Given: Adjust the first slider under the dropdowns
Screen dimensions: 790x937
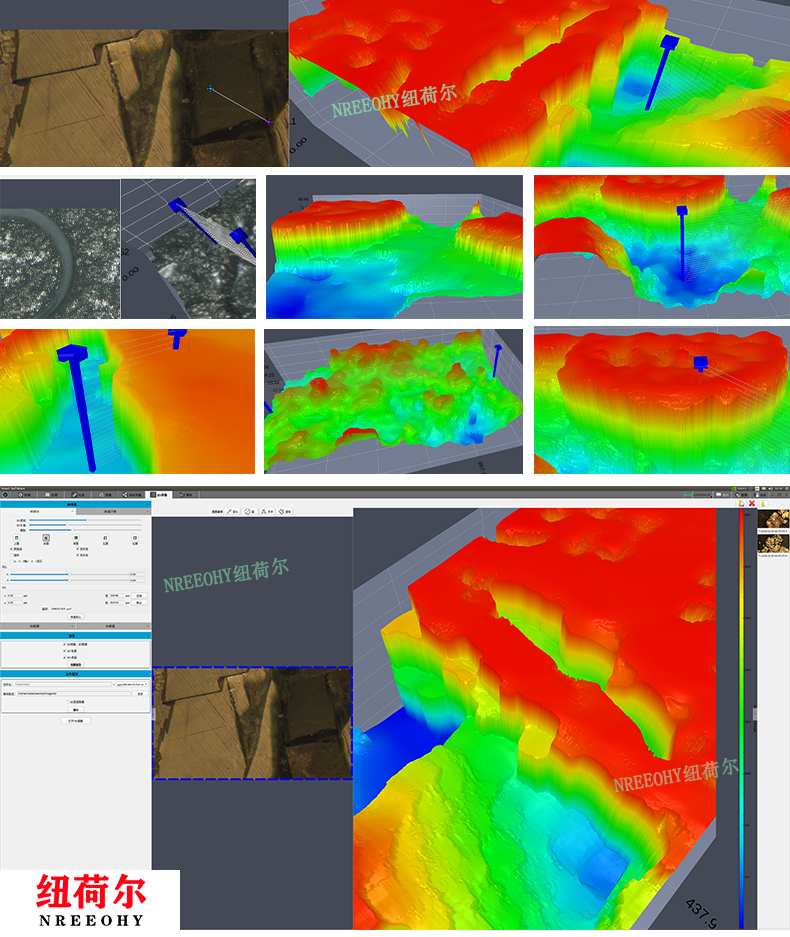Looking at the screenshot, I should 85,520.
